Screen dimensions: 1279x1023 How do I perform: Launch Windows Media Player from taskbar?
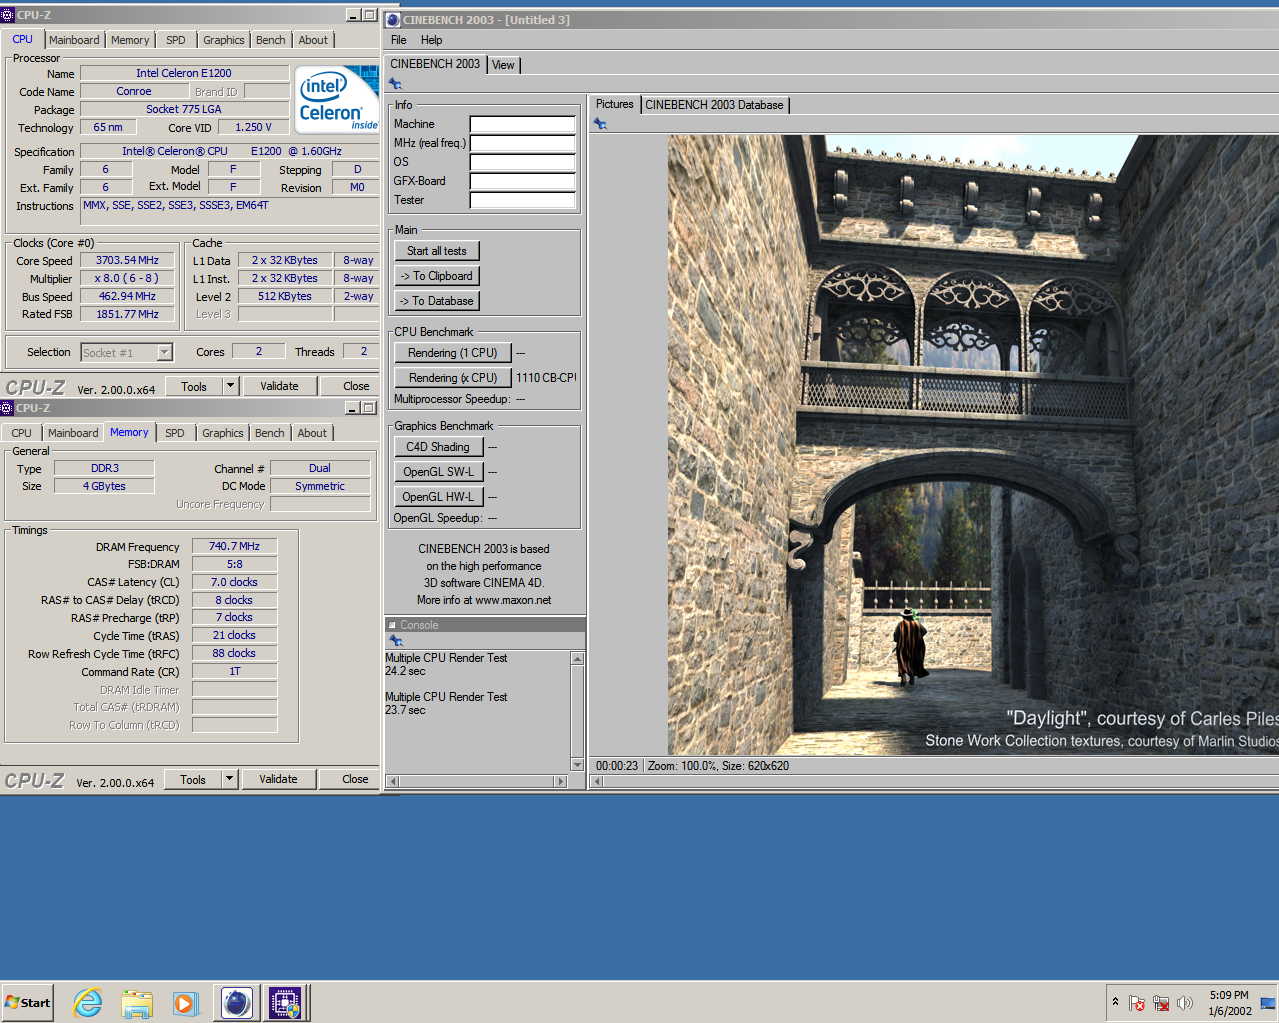186,1003
